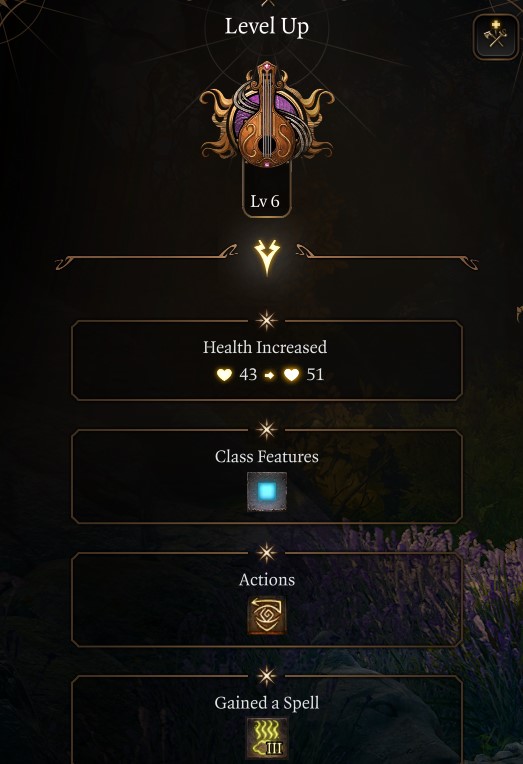Click the heart icon beside 51
Viewport: 523px width, 764px height.
click(291, 375)
